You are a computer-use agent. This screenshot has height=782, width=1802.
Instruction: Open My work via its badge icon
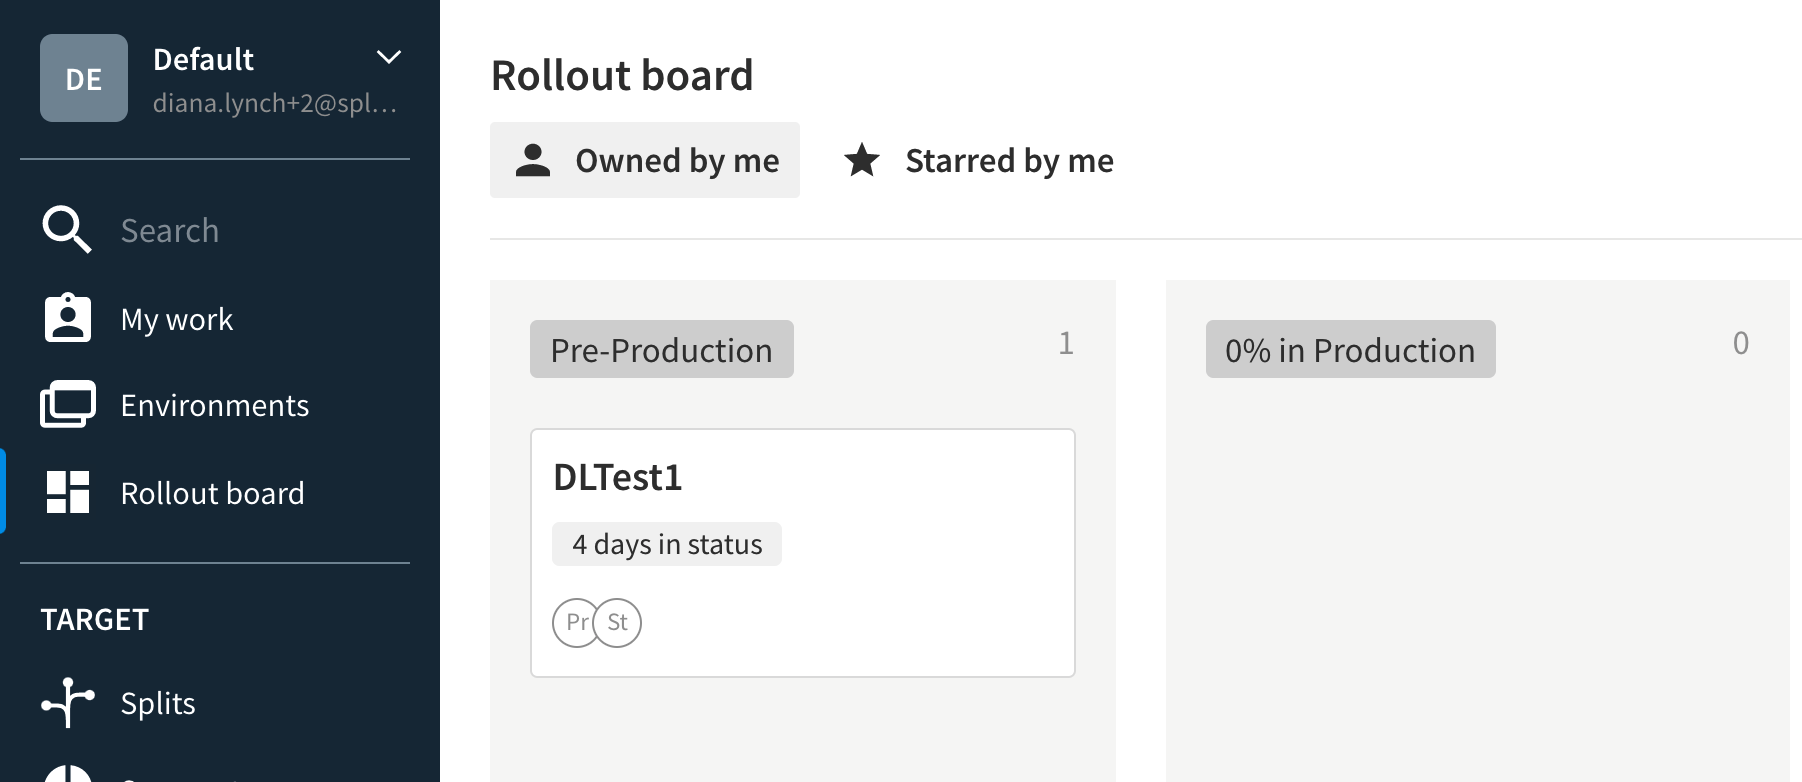pos(68,318)
